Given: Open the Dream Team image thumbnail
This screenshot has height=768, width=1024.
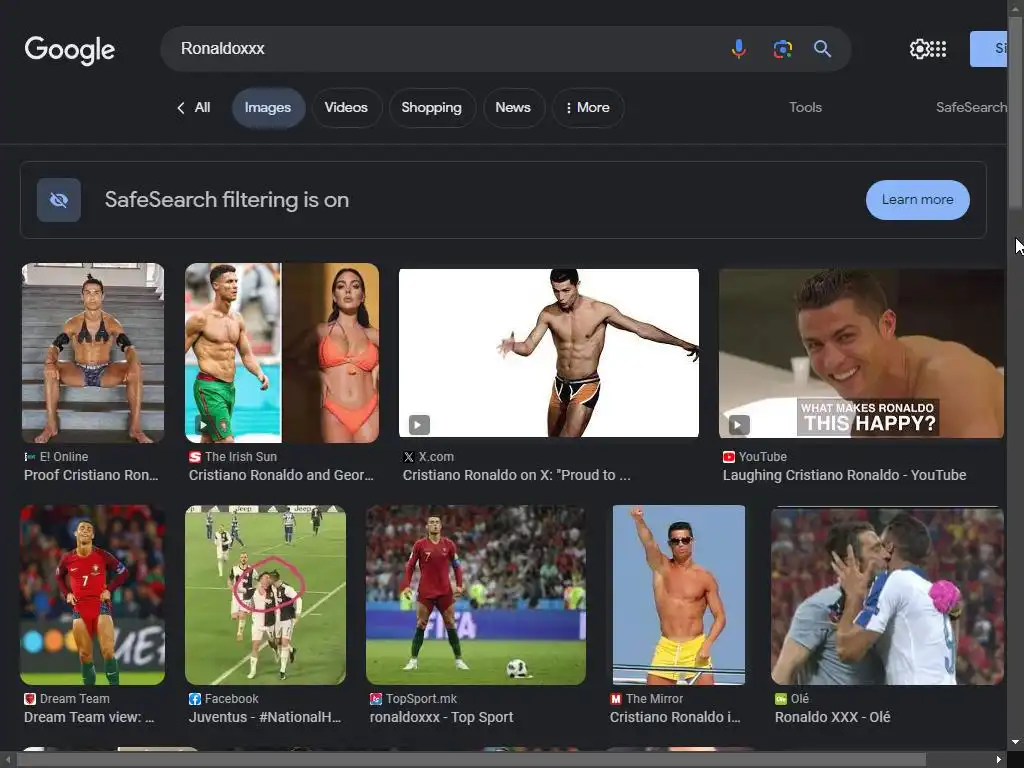Looking at the screenshot, I should 92,595.
